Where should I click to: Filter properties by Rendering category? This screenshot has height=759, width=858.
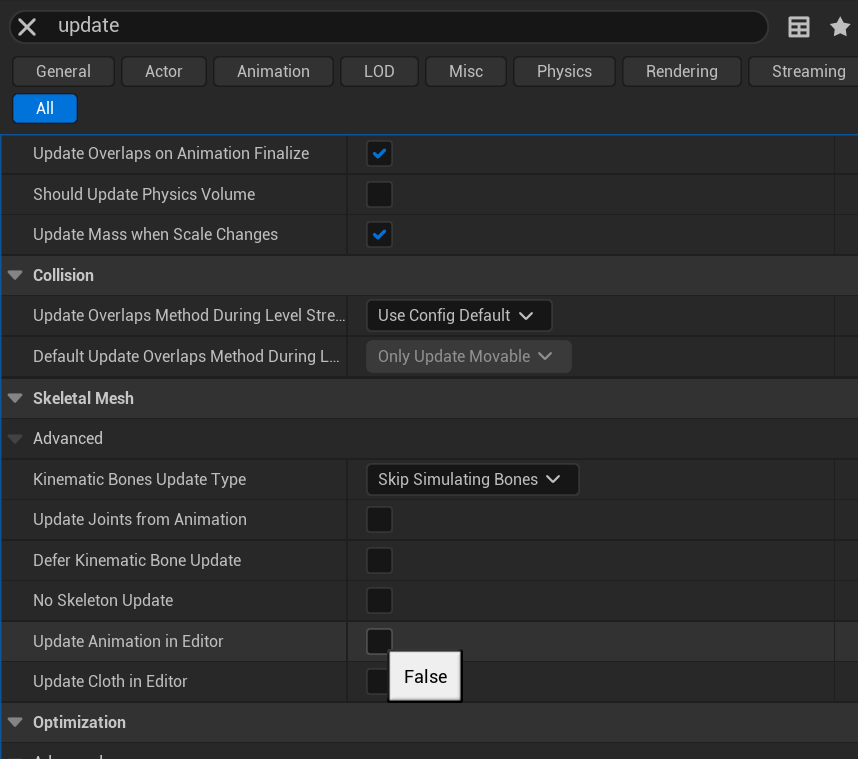681,71
